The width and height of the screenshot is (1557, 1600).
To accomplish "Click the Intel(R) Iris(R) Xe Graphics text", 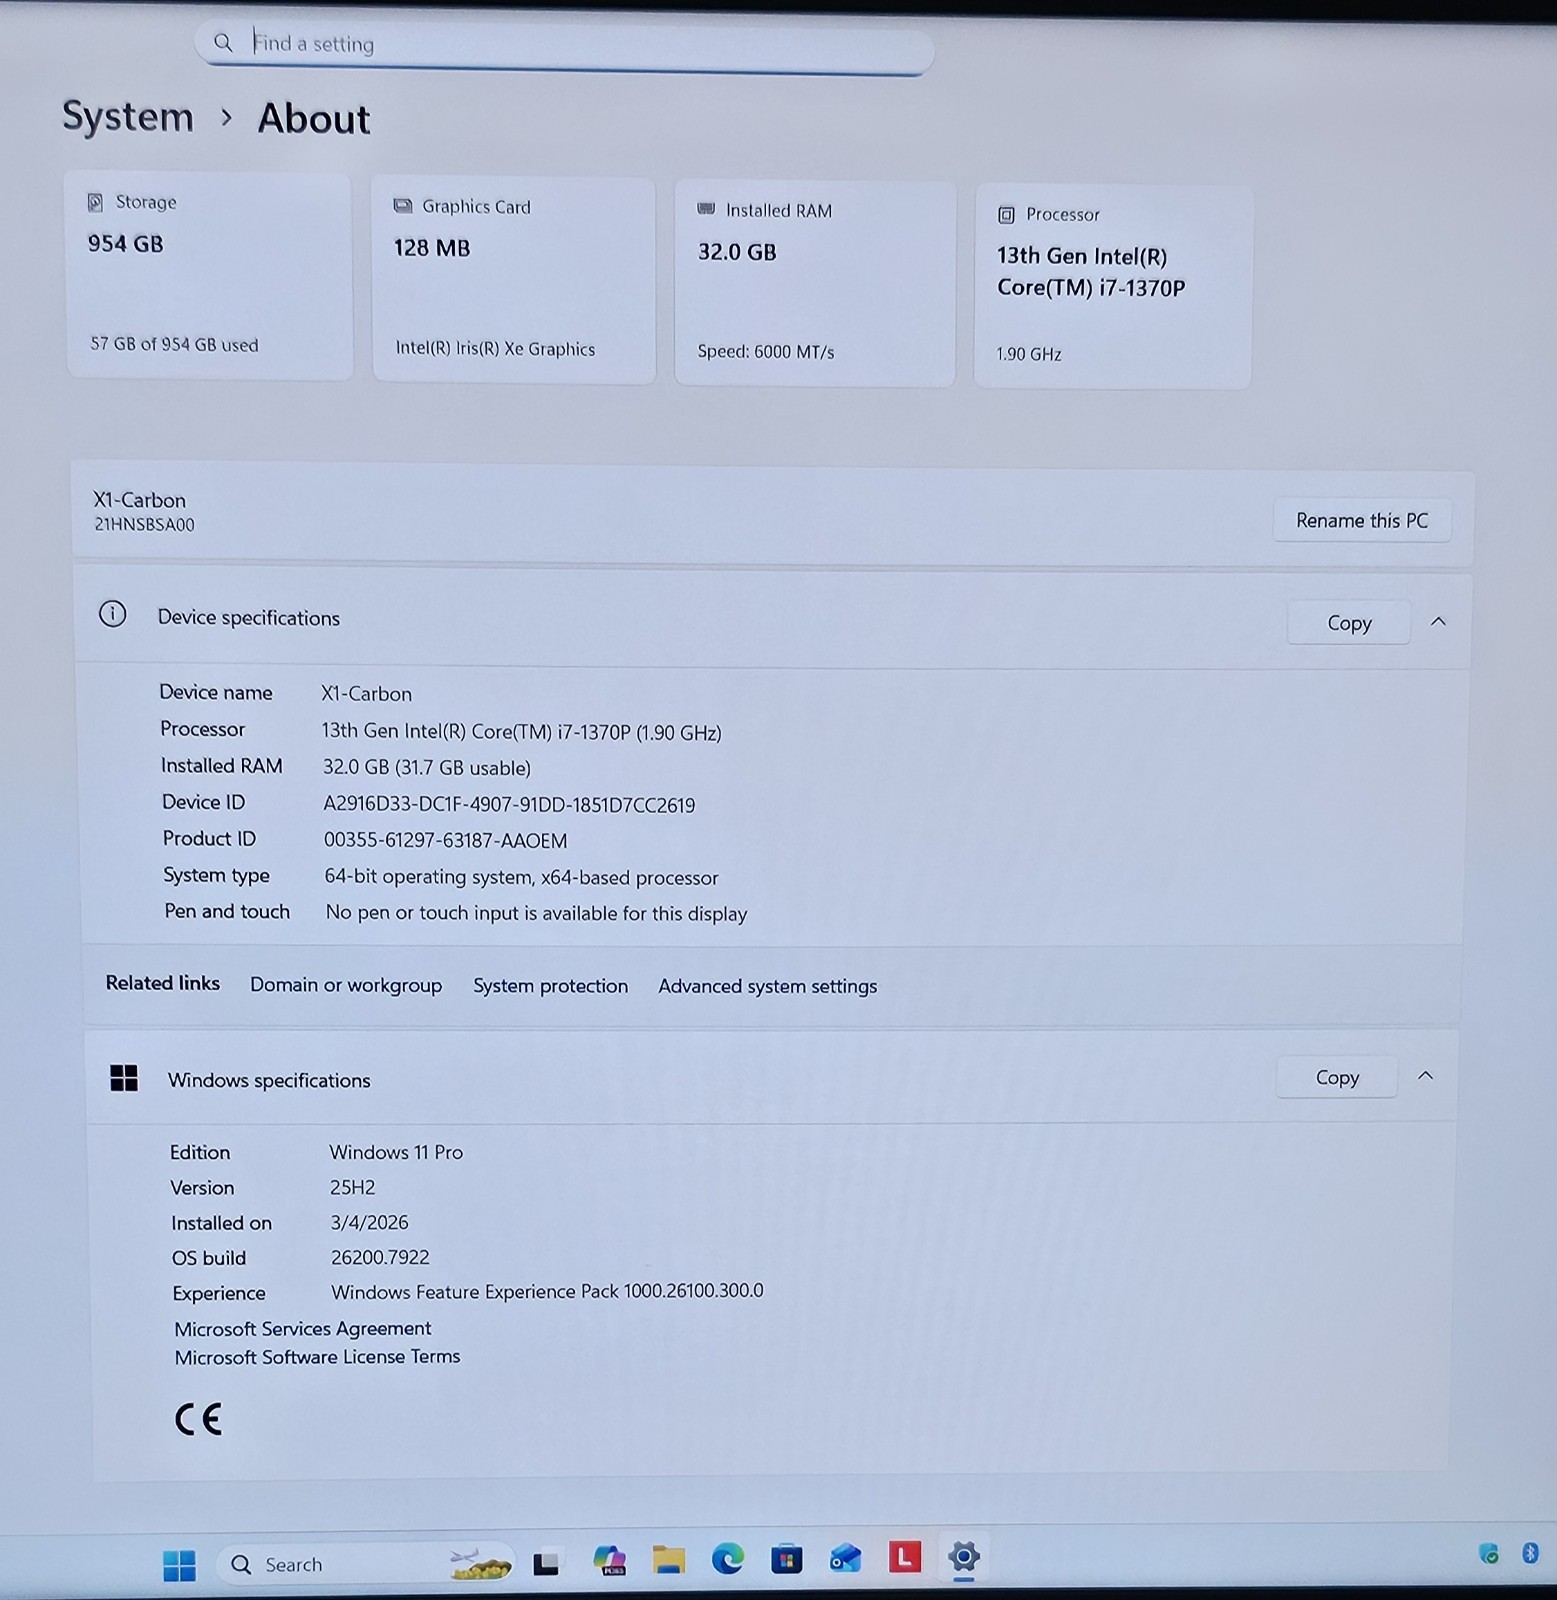I will click(495, 348).
